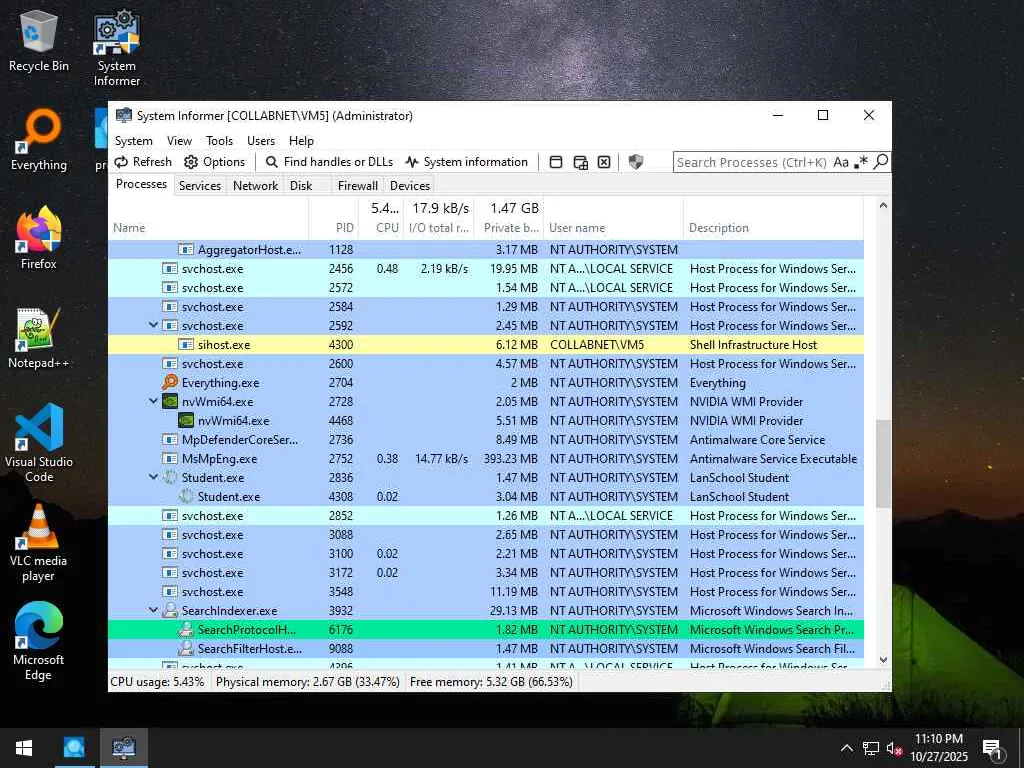Select the MpDefenderCoreService process row
Viewport: 1024px width, 768px height.
pyautogui.click(x=486, y=440)
